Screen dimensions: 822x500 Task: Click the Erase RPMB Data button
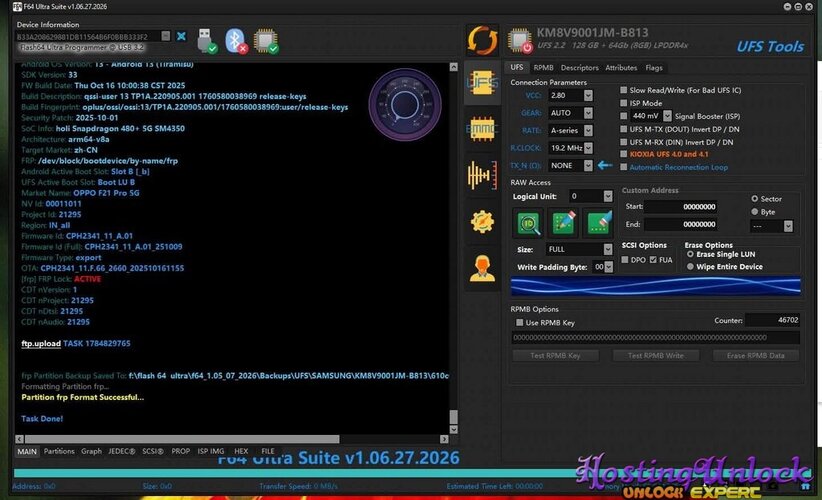coord(755,355)
